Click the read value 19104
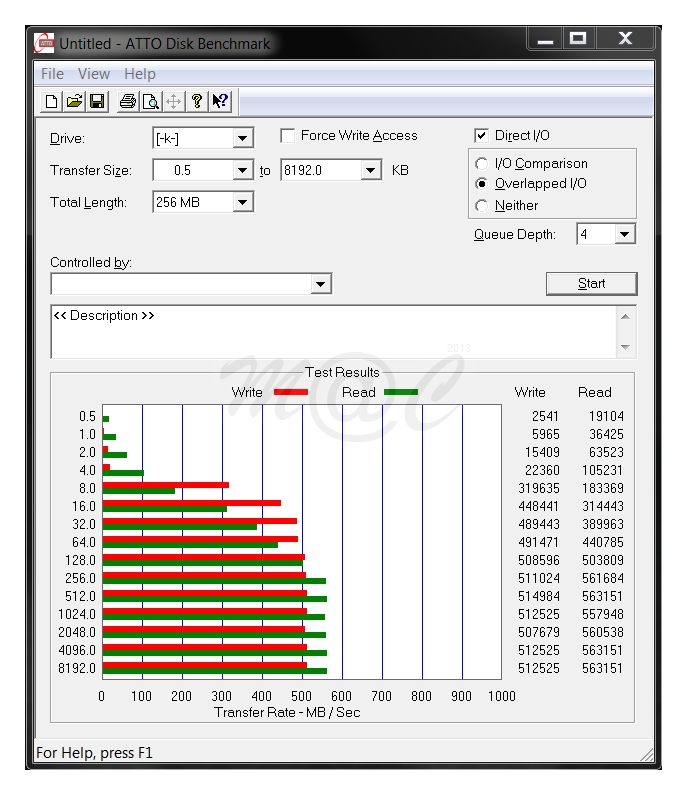 point(606,416)
